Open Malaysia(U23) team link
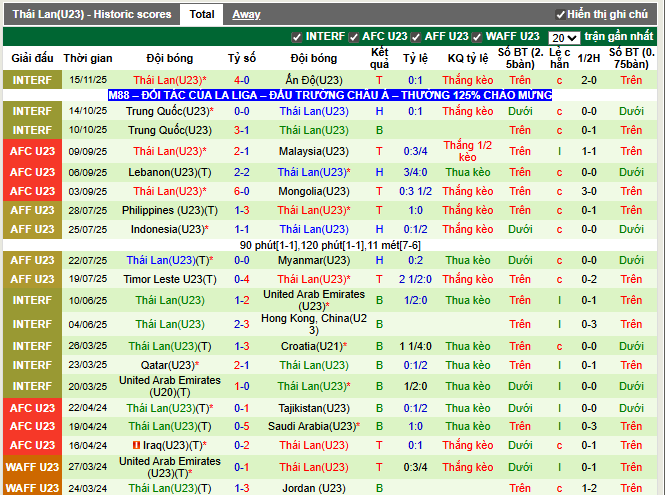The image size is (665, 495). coord(314,151)
